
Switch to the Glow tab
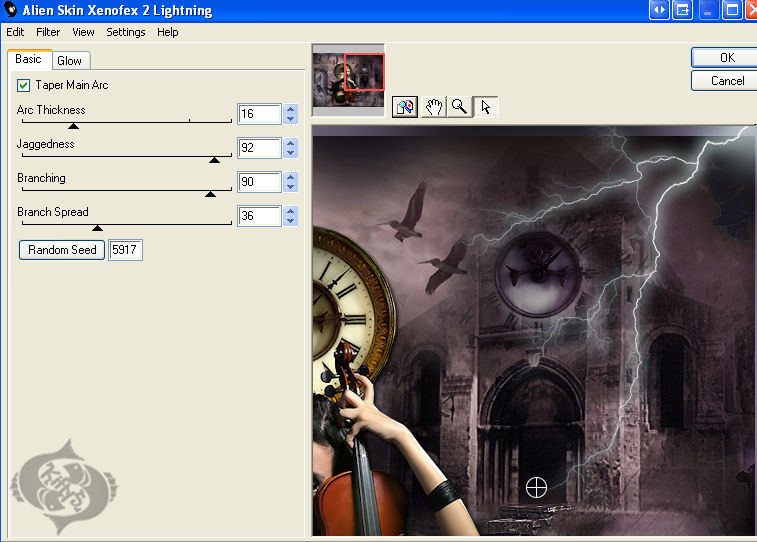70,61
